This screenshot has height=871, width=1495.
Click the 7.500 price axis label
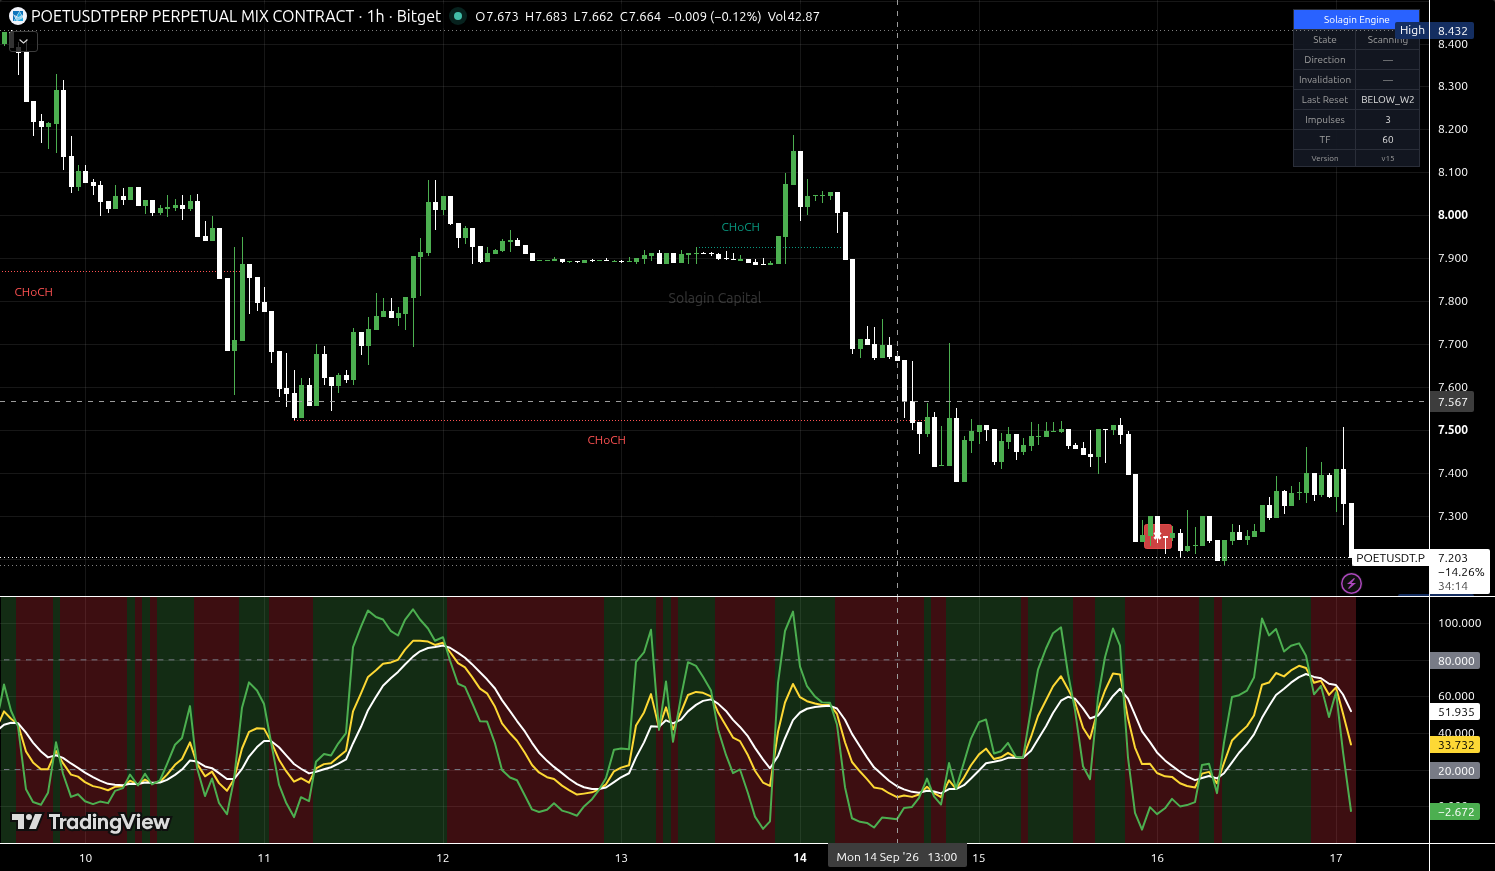pos(1453,430)
